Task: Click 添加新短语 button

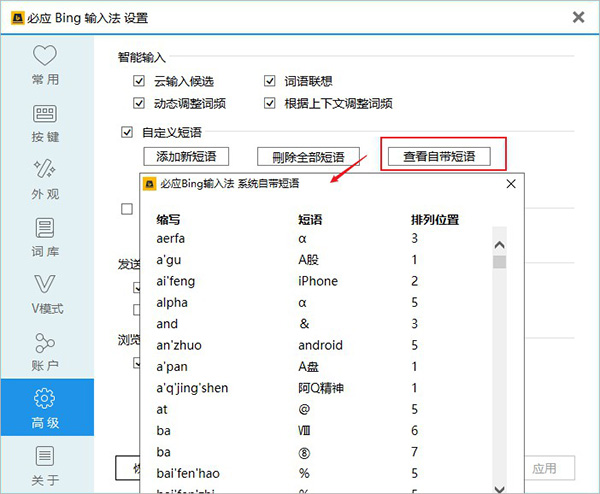Action: pyautogui.click(x=186, y=157)
